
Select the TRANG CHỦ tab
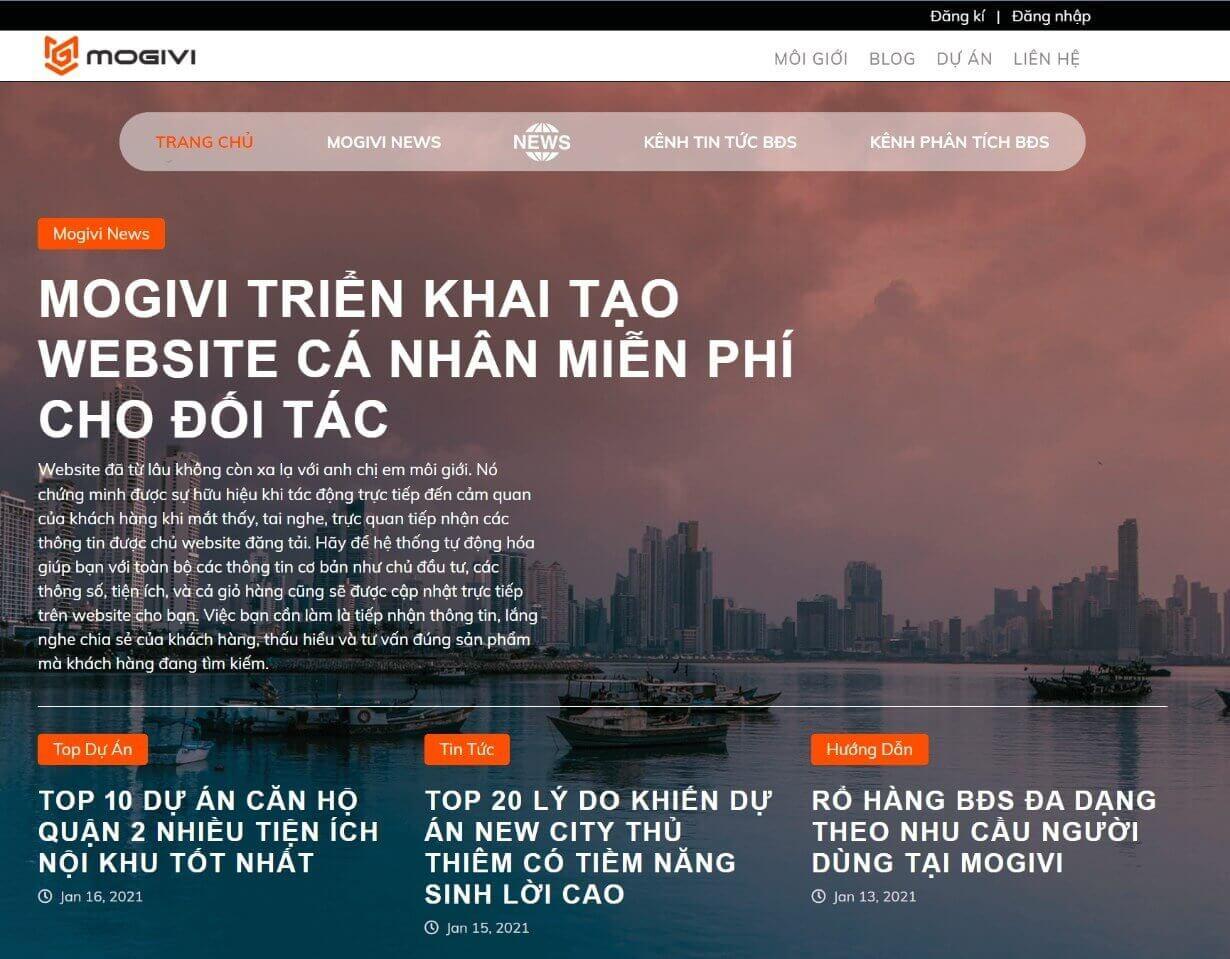pyautogui.click(x=204, y=142)
